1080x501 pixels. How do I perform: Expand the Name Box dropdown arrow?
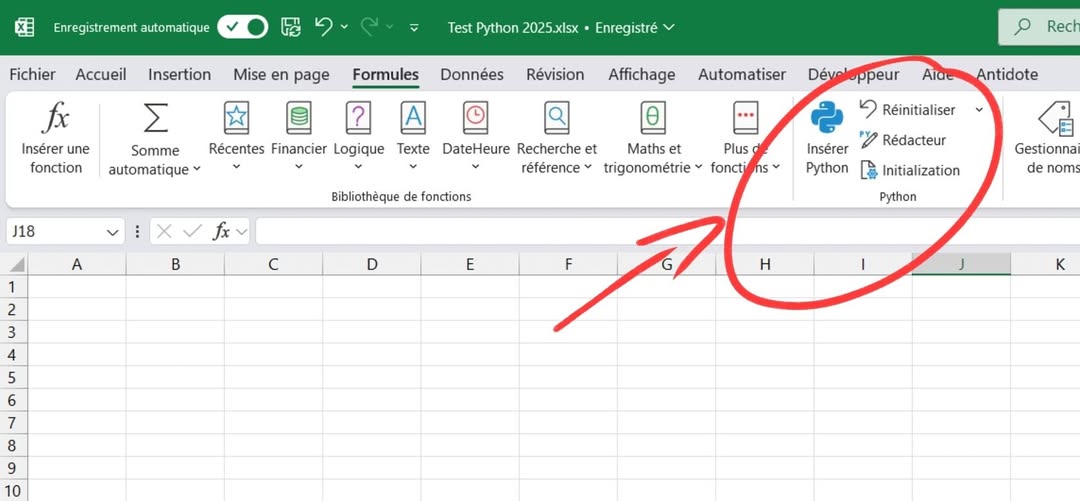click(113, 232)
